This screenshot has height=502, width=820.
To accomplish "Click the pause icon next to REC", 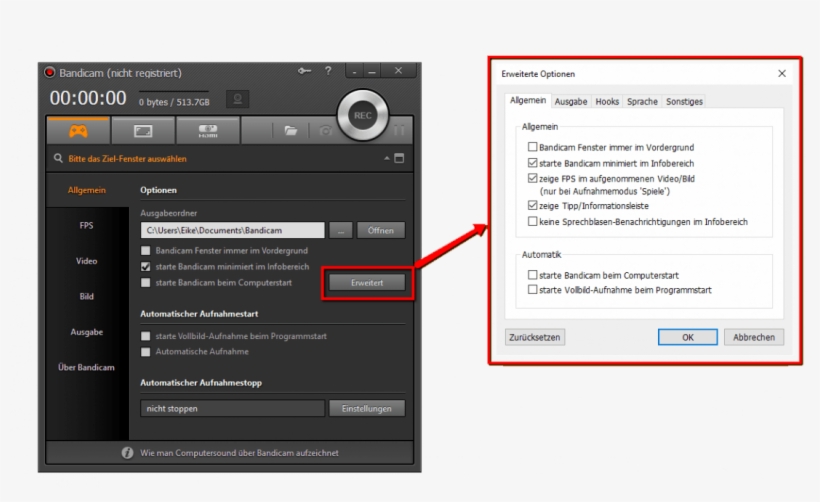I will tap(399, 131).
